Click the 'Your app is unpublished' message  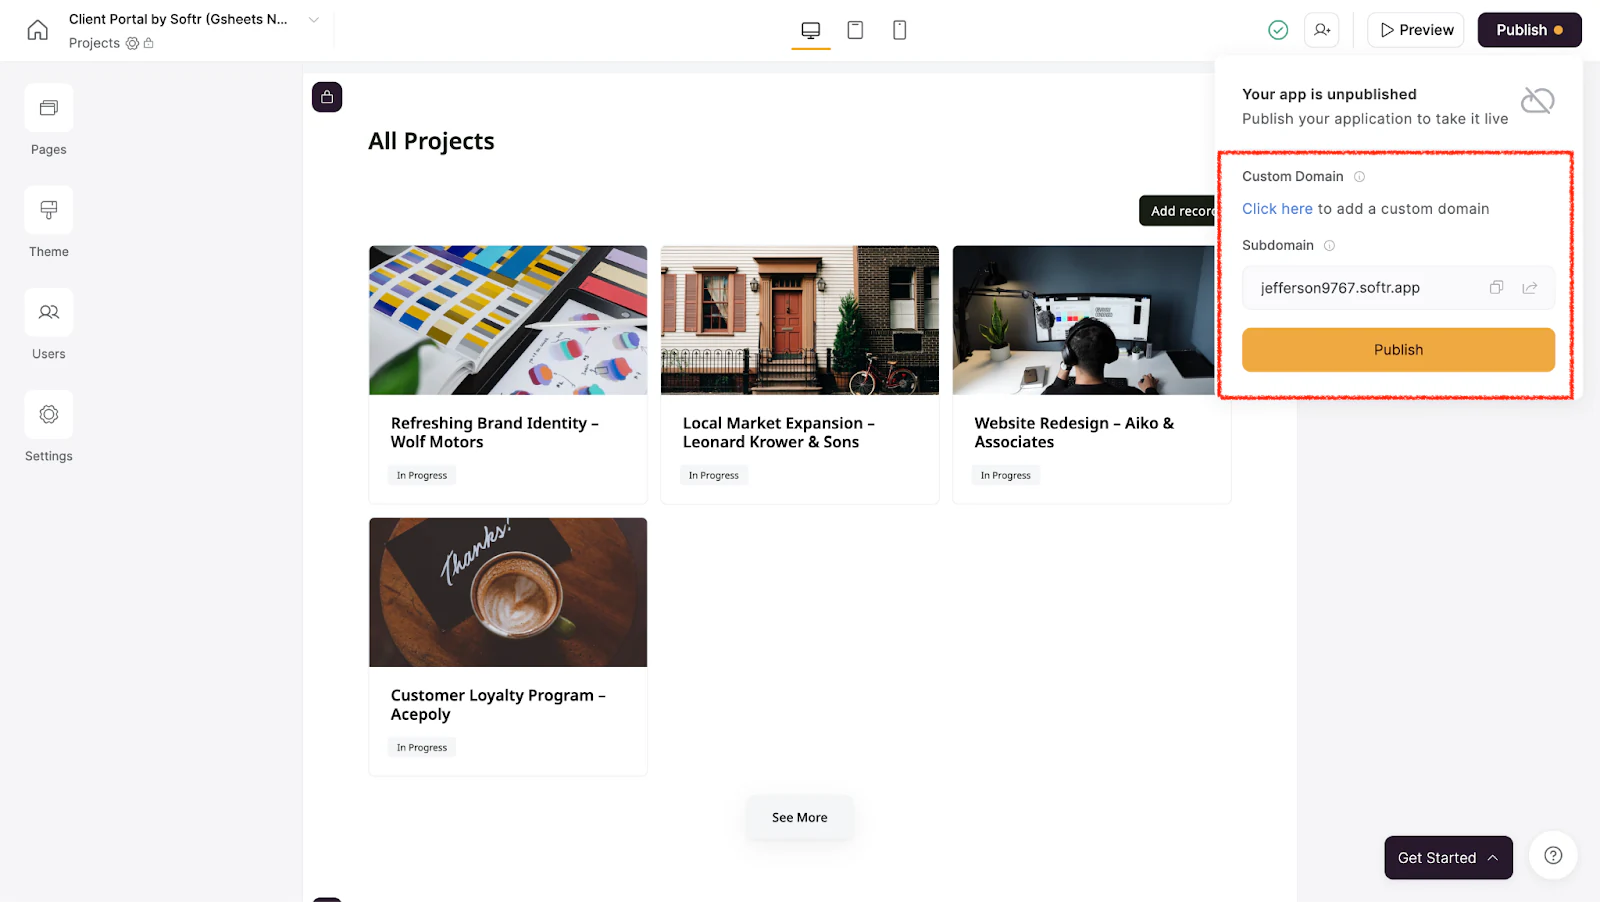point(1329,94)
